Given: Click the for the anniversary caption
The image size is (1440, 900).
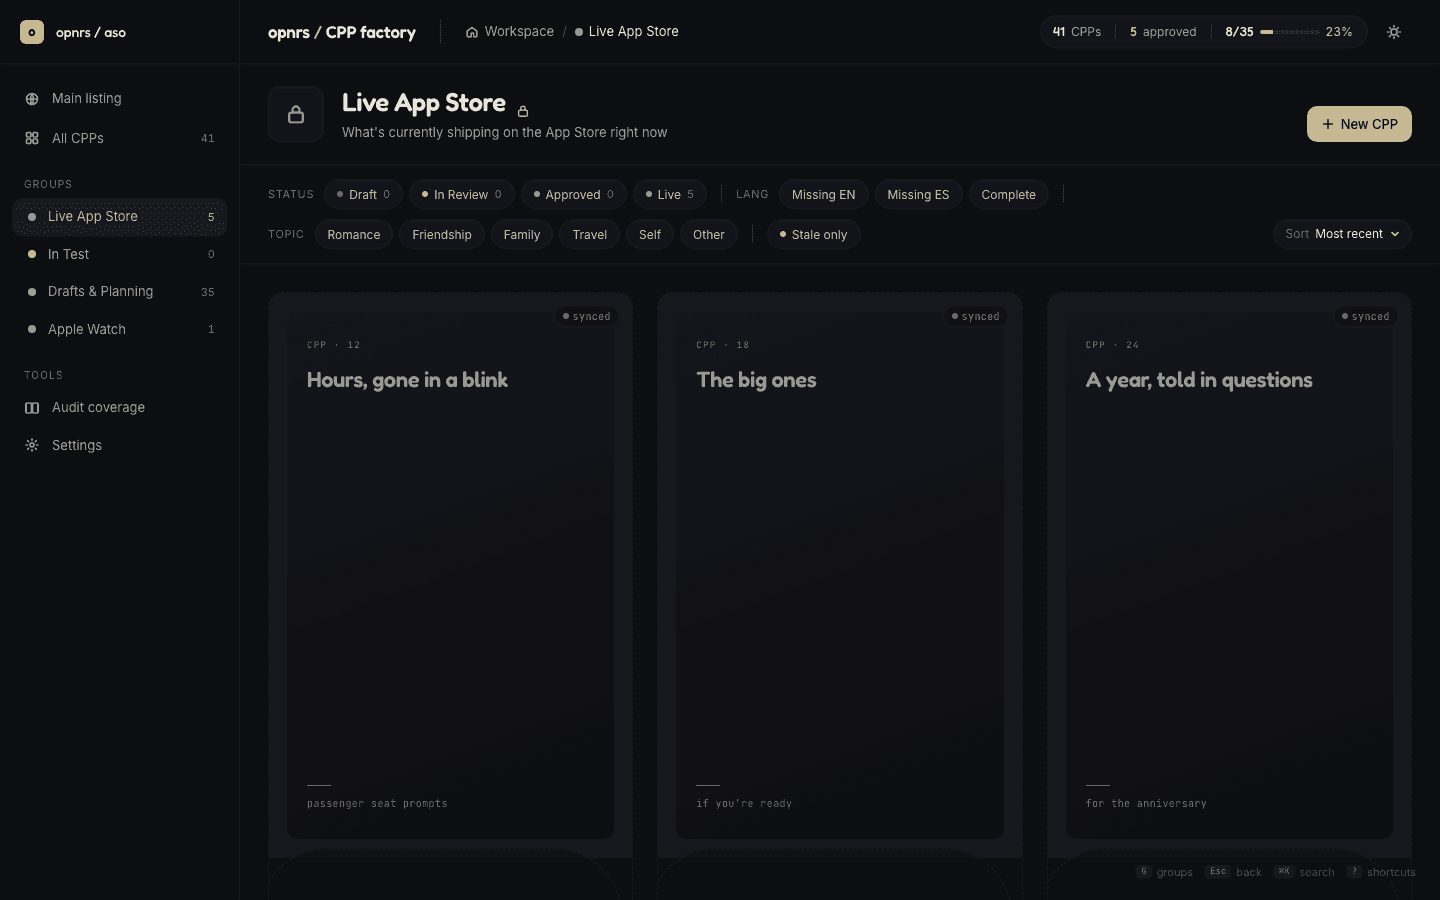Looking at the screenshot, I should (1146, 804).
